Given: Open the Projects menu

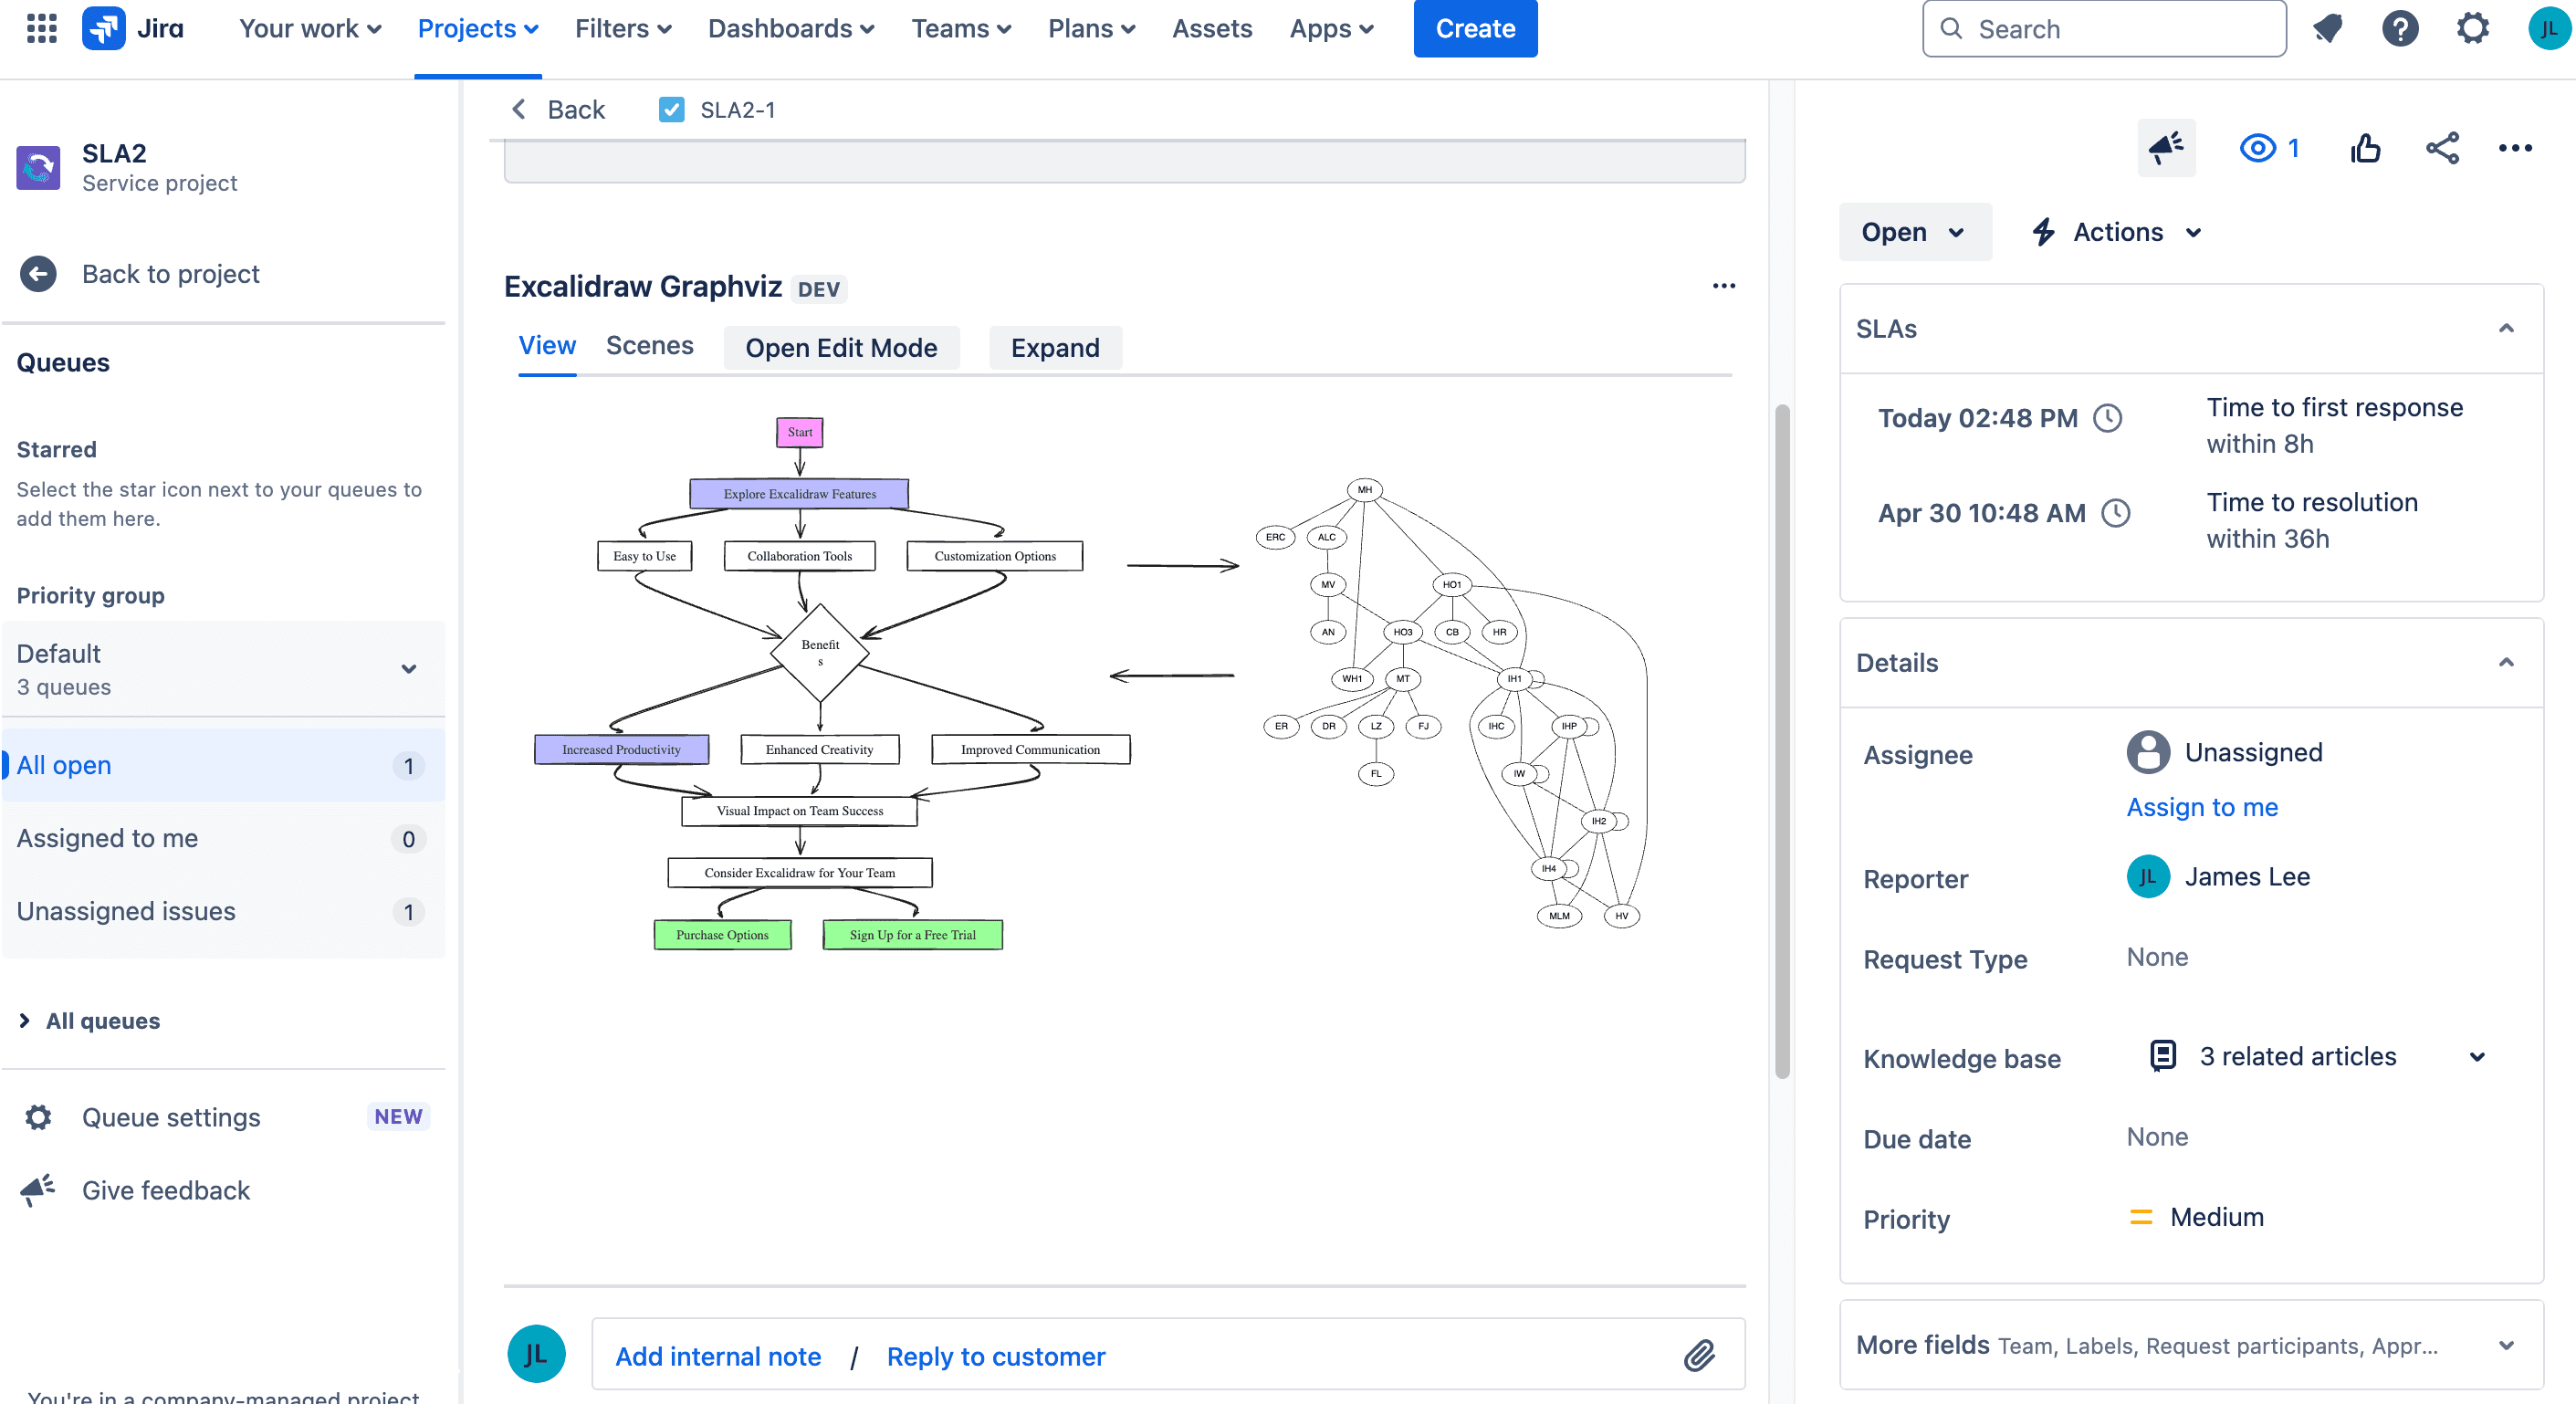Looking at the screenshot, I should coord(477,28).
